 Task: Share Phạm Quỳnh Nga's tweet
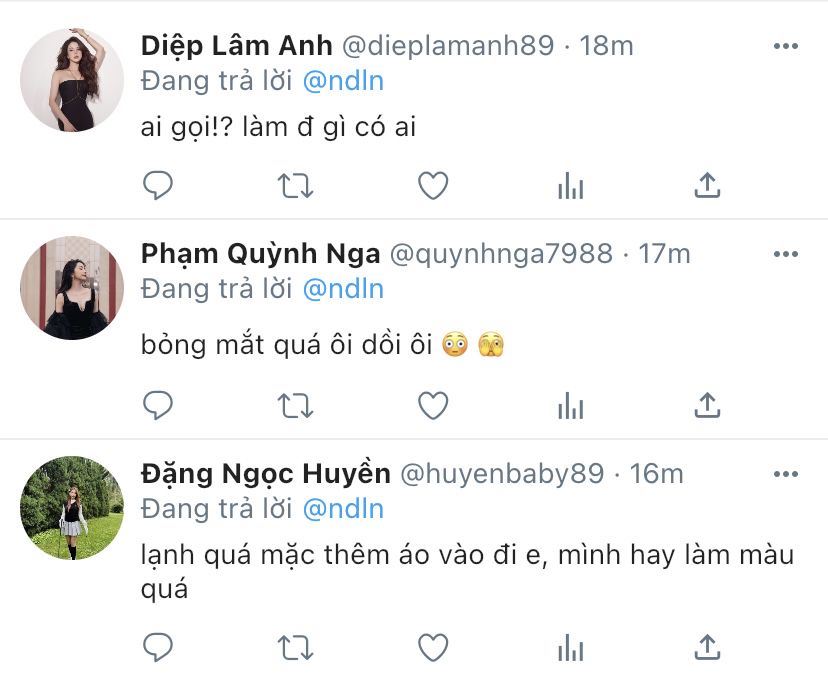[x=707, y=405]
